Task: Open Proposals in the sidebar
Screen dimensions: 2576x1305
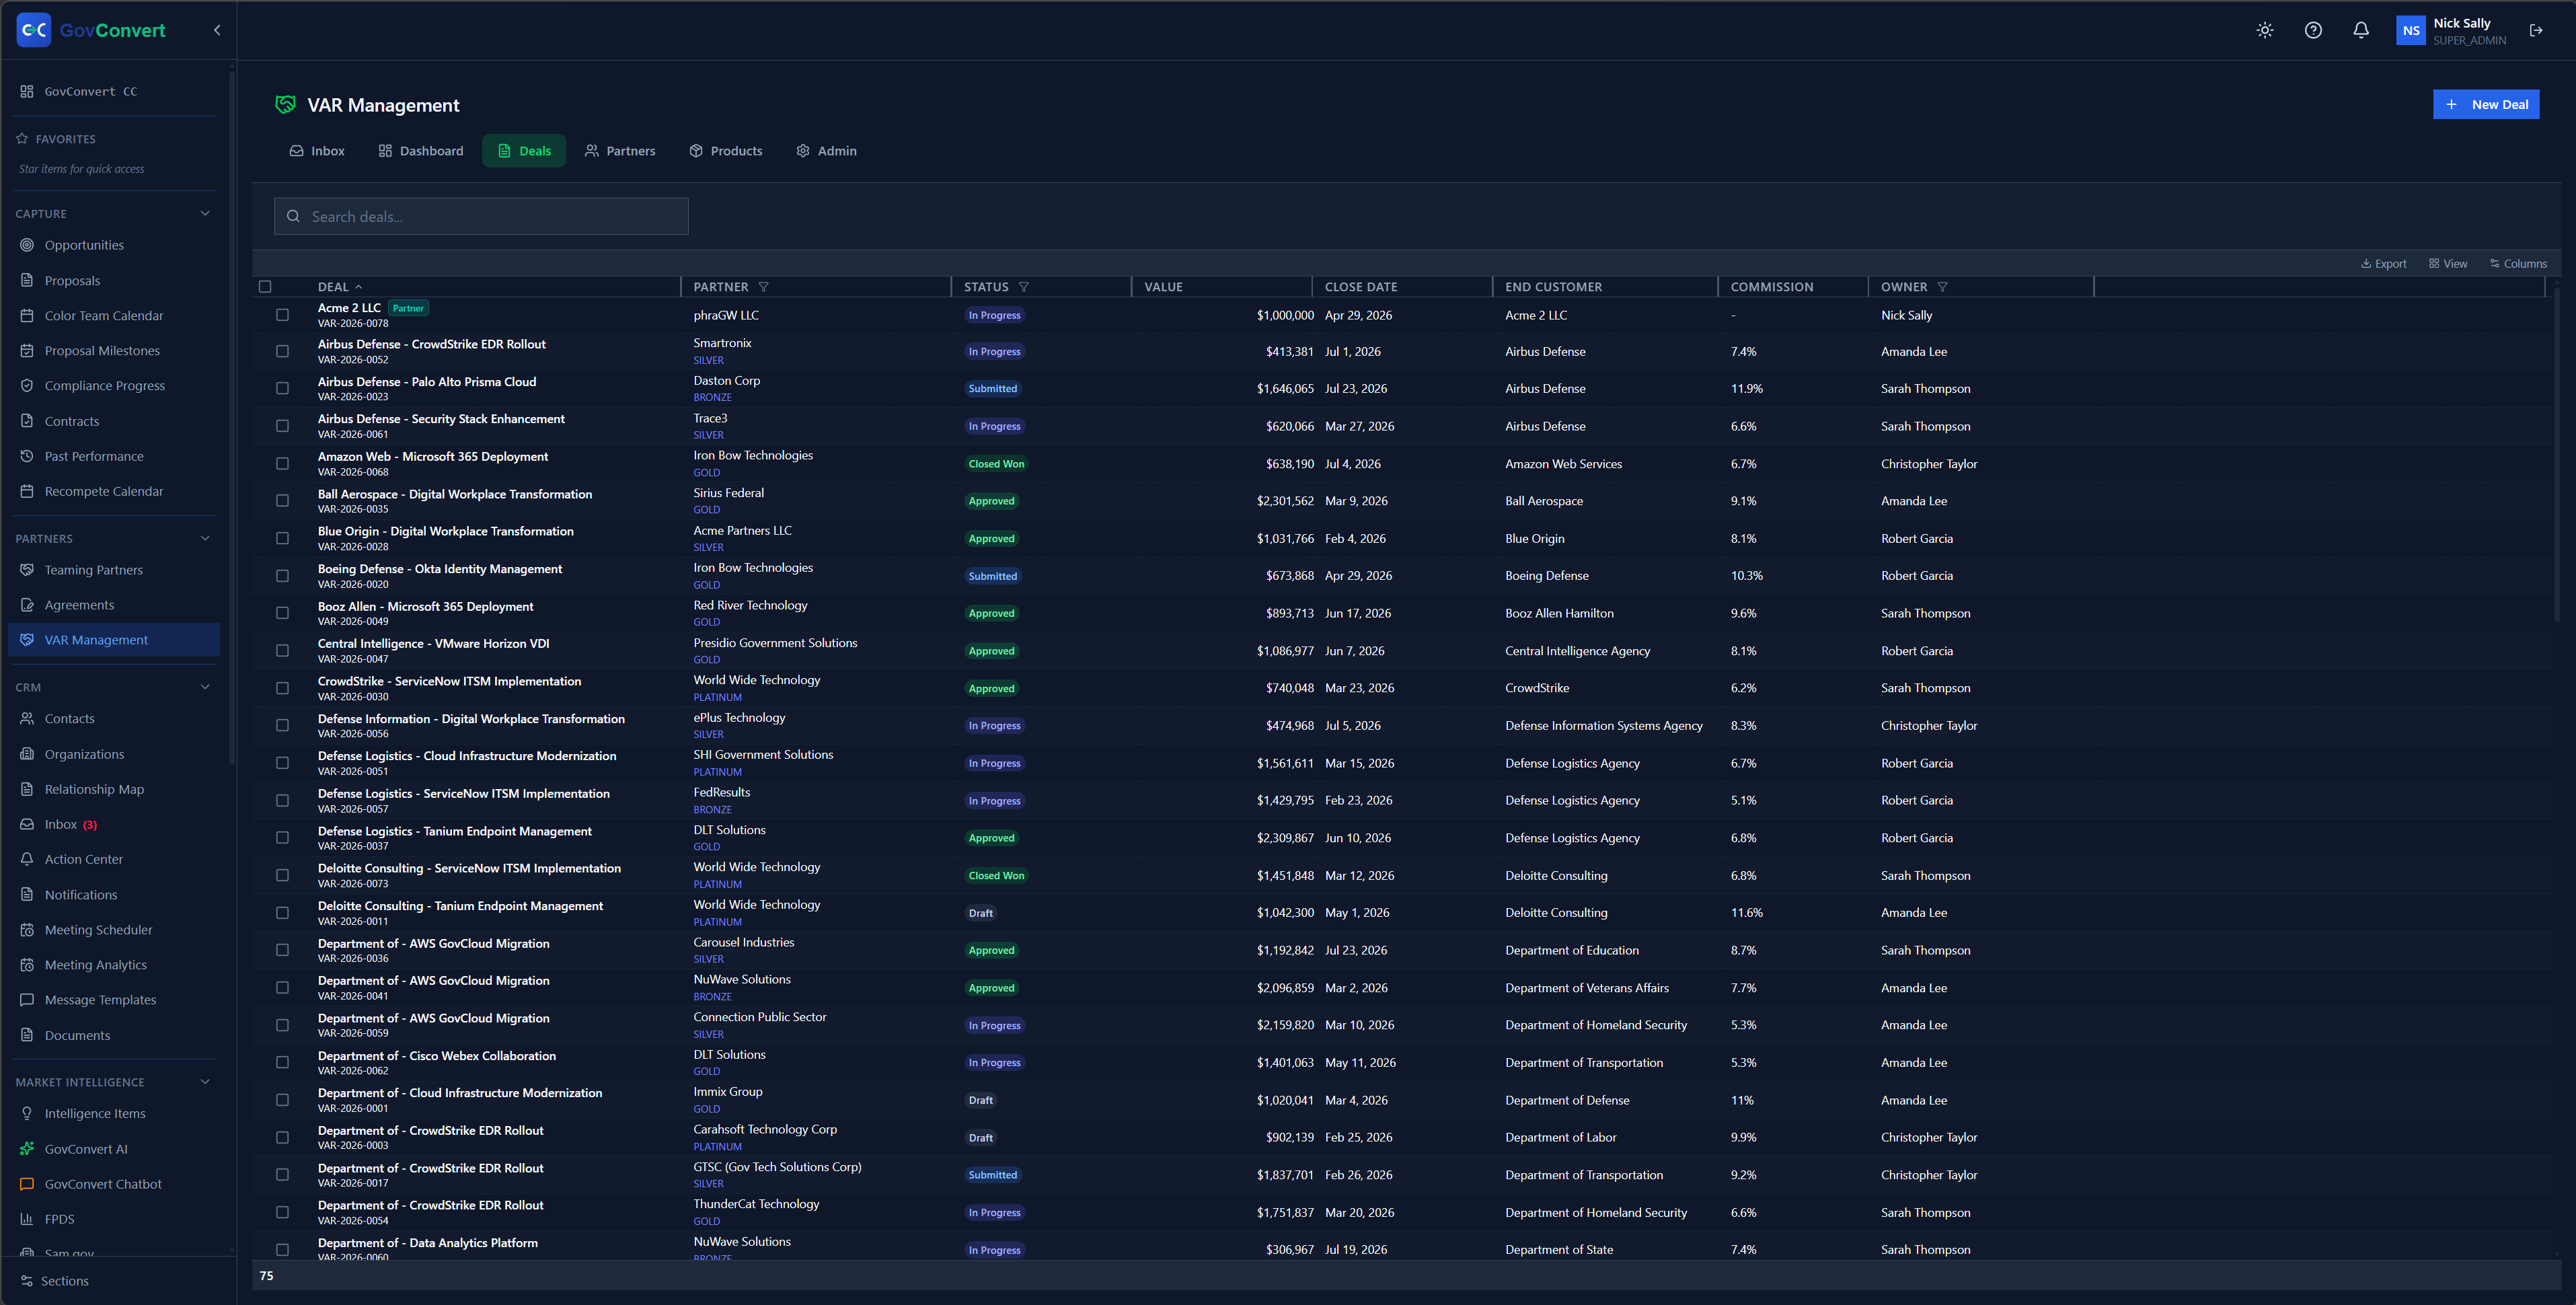Action: pos(72,281)
